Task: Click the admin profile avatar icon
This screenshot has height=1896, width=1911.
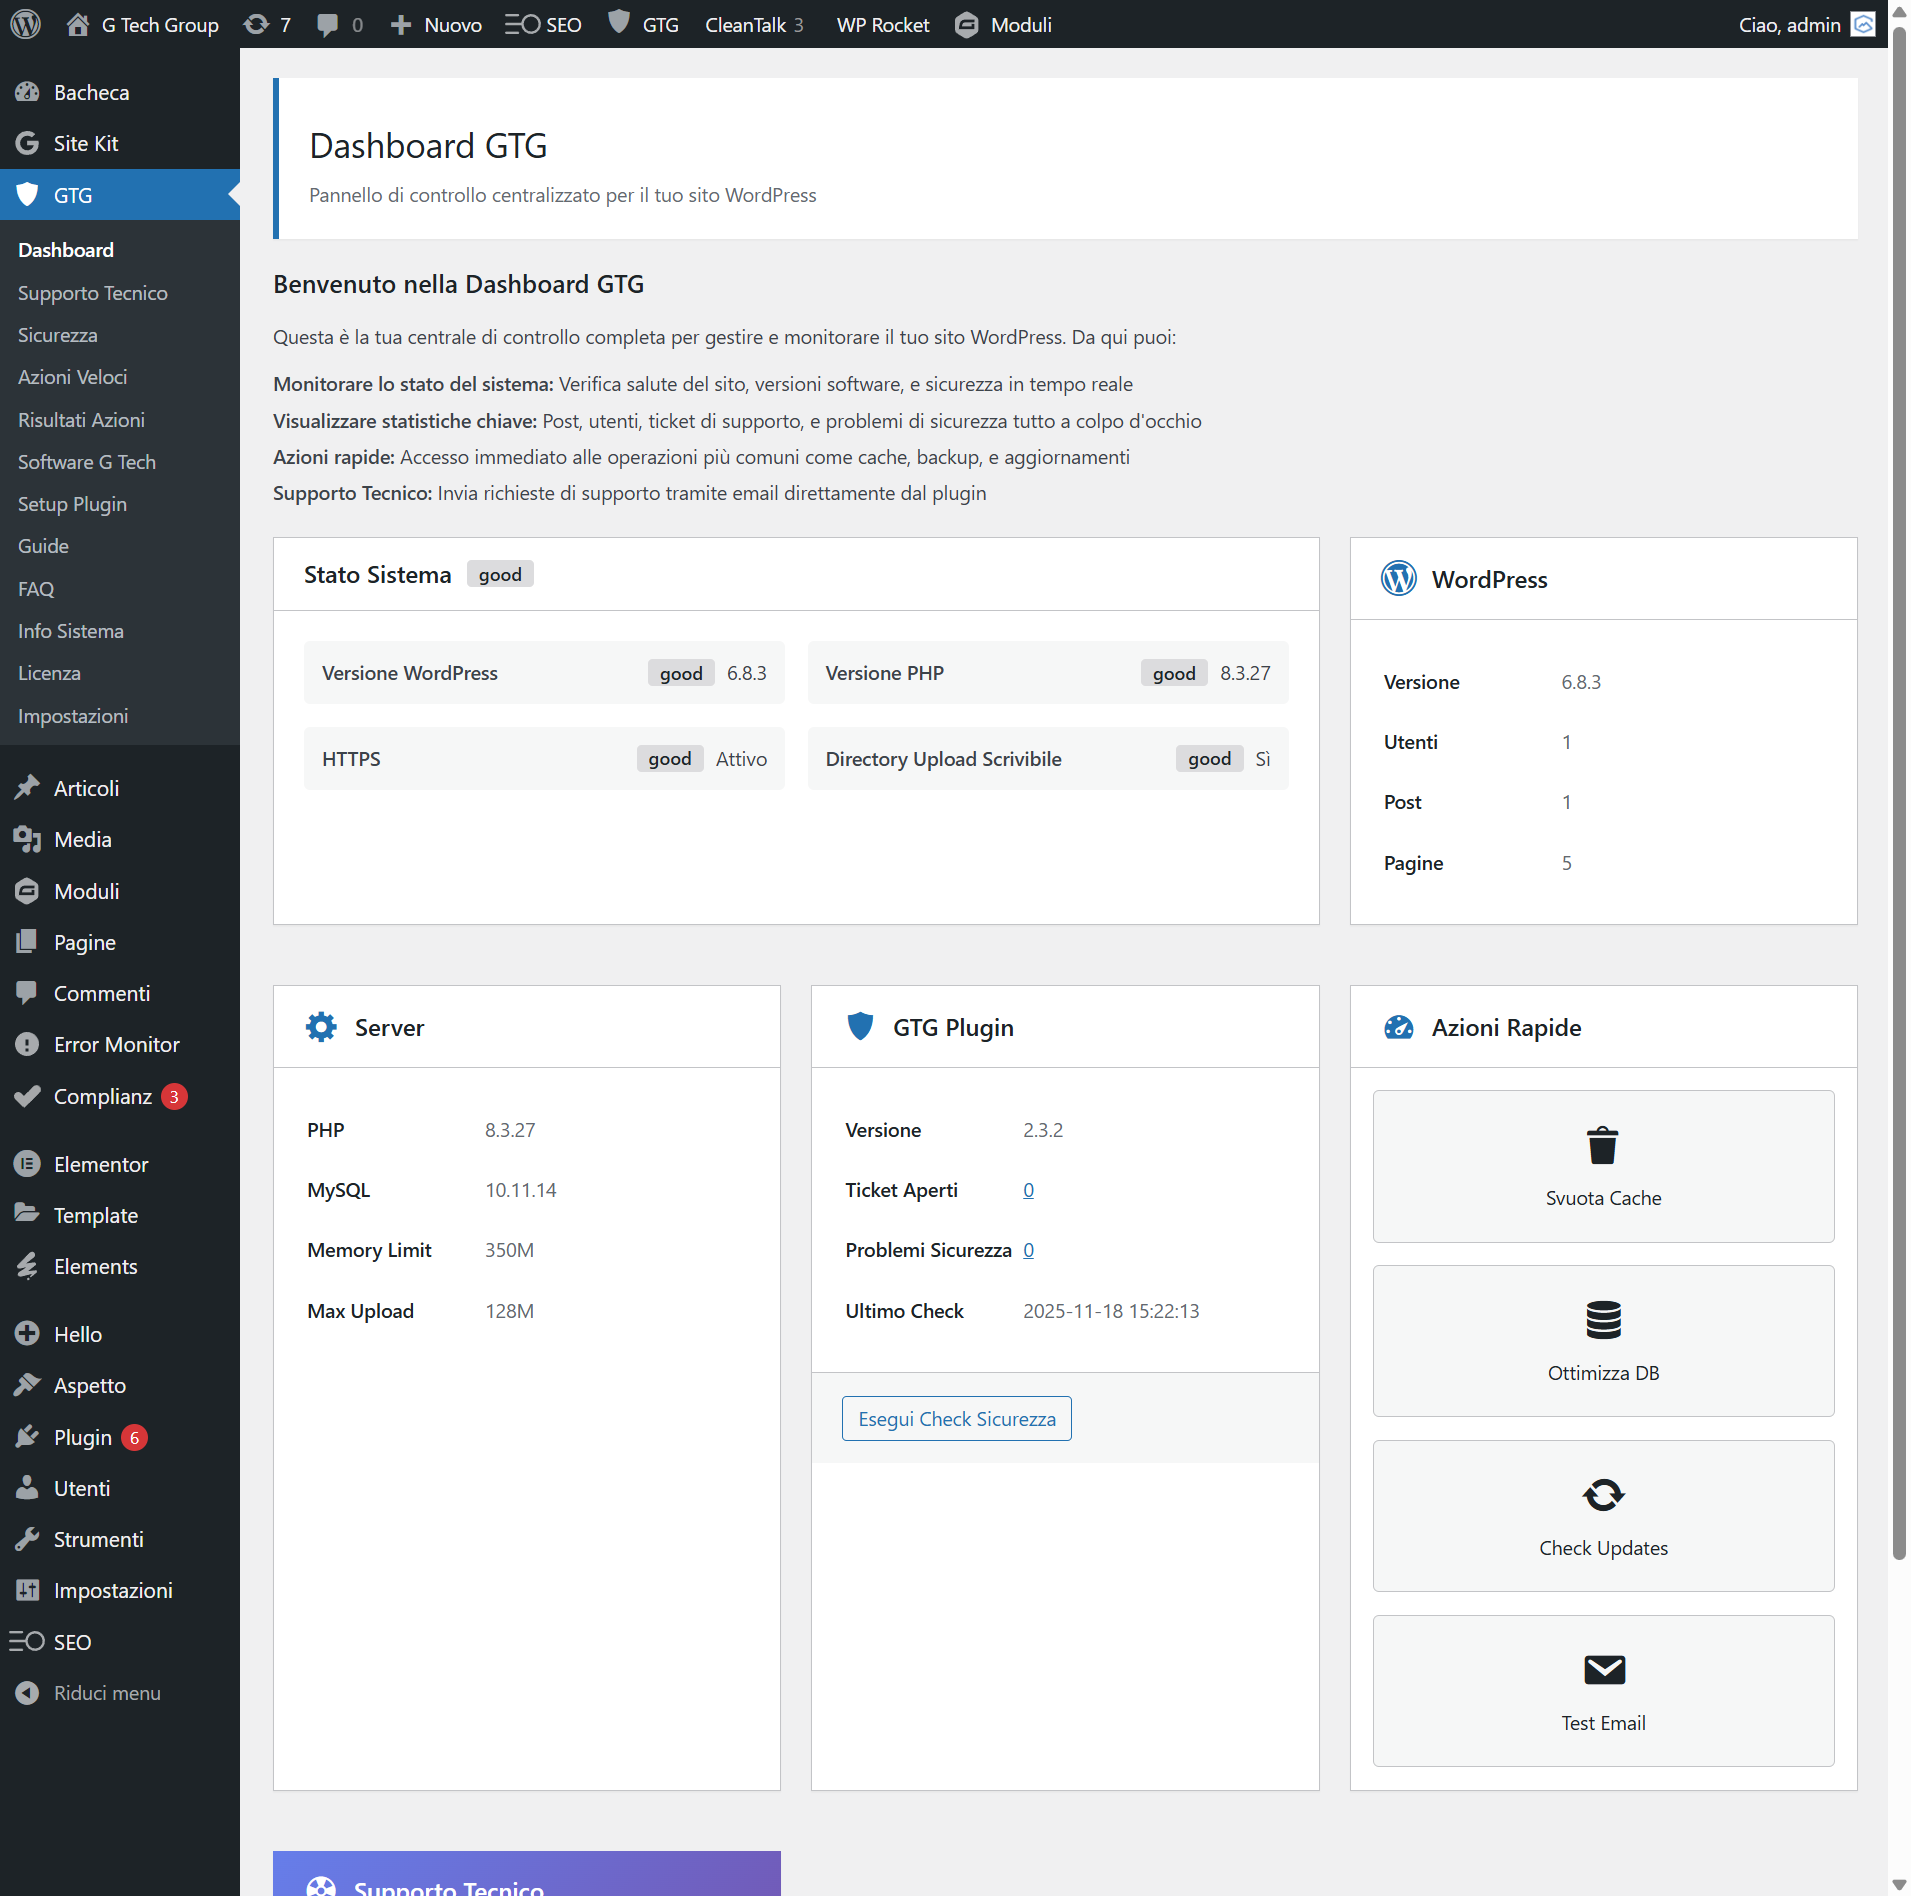Action: click(1863, 24)
